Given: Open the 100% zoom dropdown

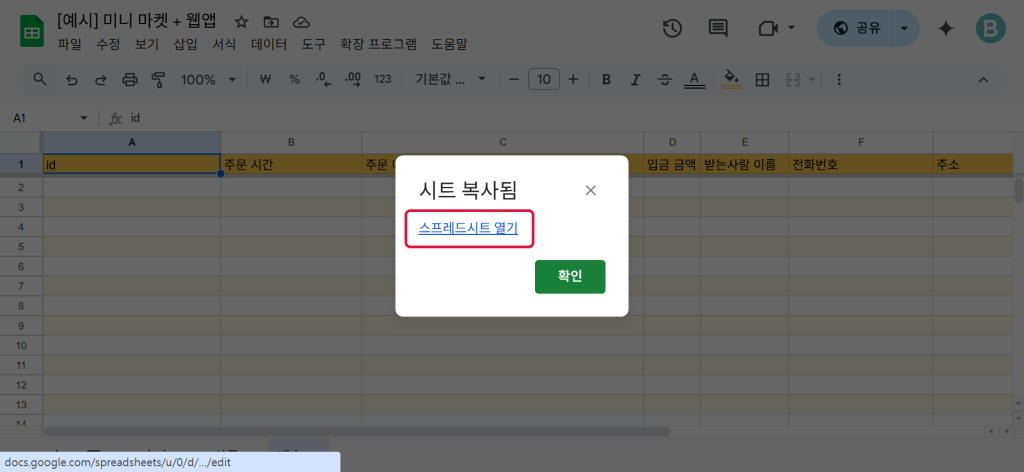Looking at the screenshot, I should pyautogui.click(x=208, y=79).
